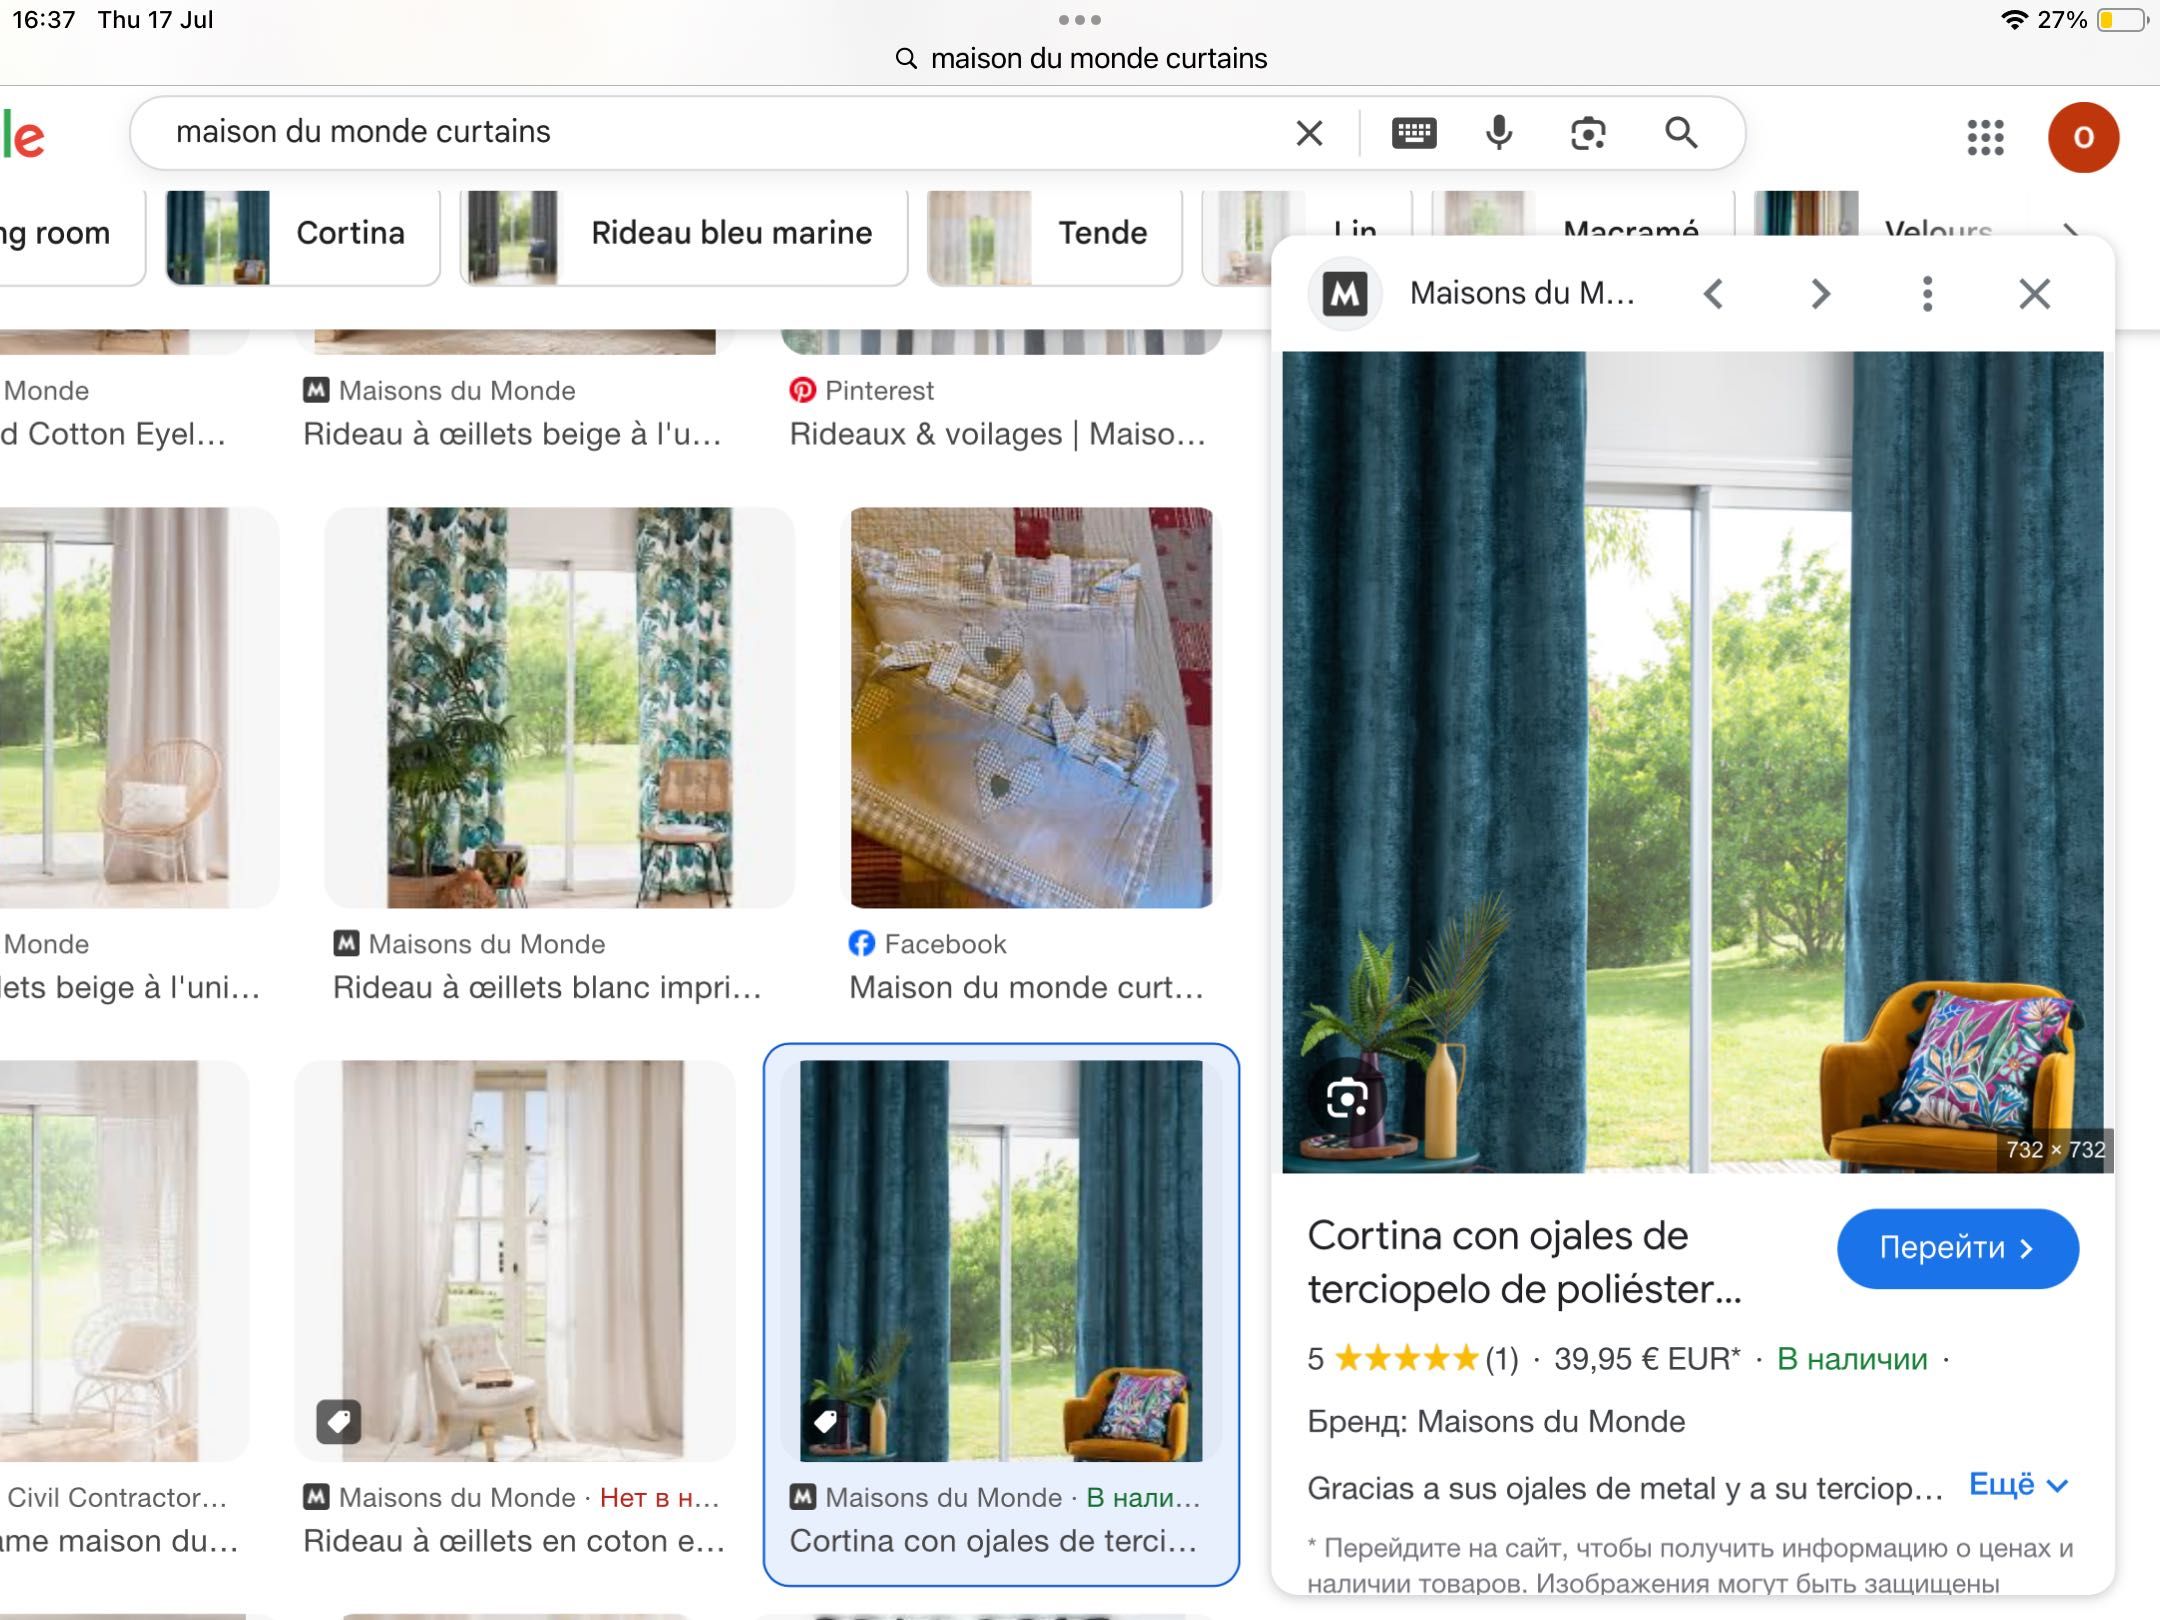Search inside the preview image with Lens
The width and height of the screenshot is (2160, 1620).
(1347, 1099)
